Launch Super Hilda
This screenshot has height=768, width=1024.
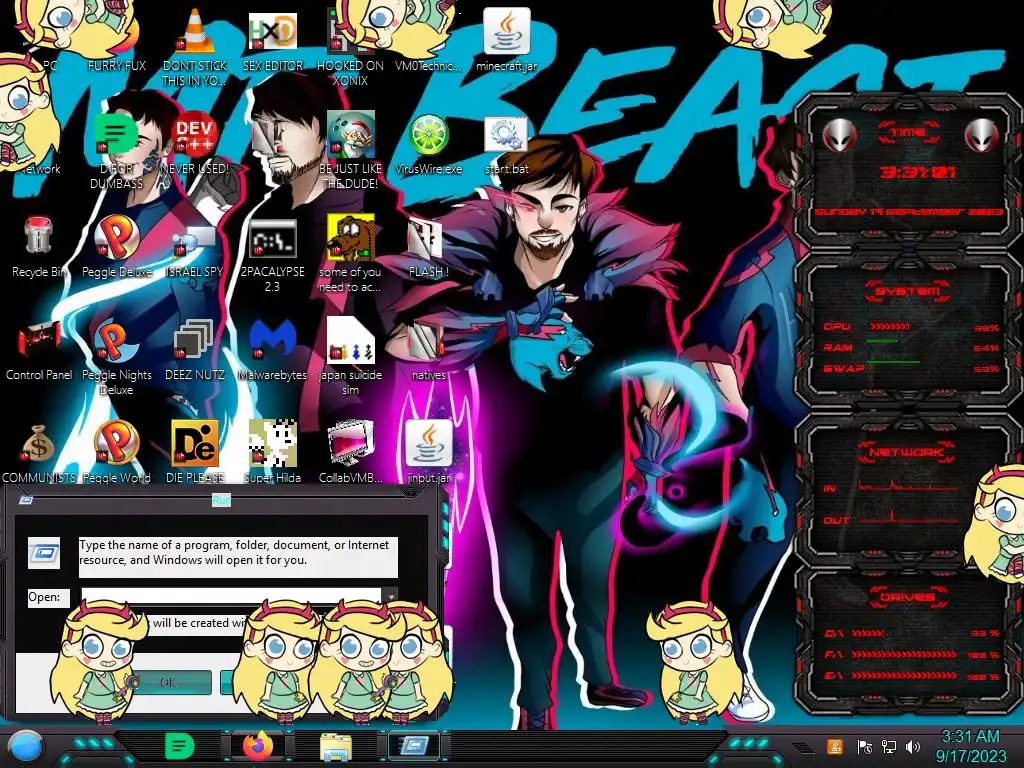tap(273, 452)
